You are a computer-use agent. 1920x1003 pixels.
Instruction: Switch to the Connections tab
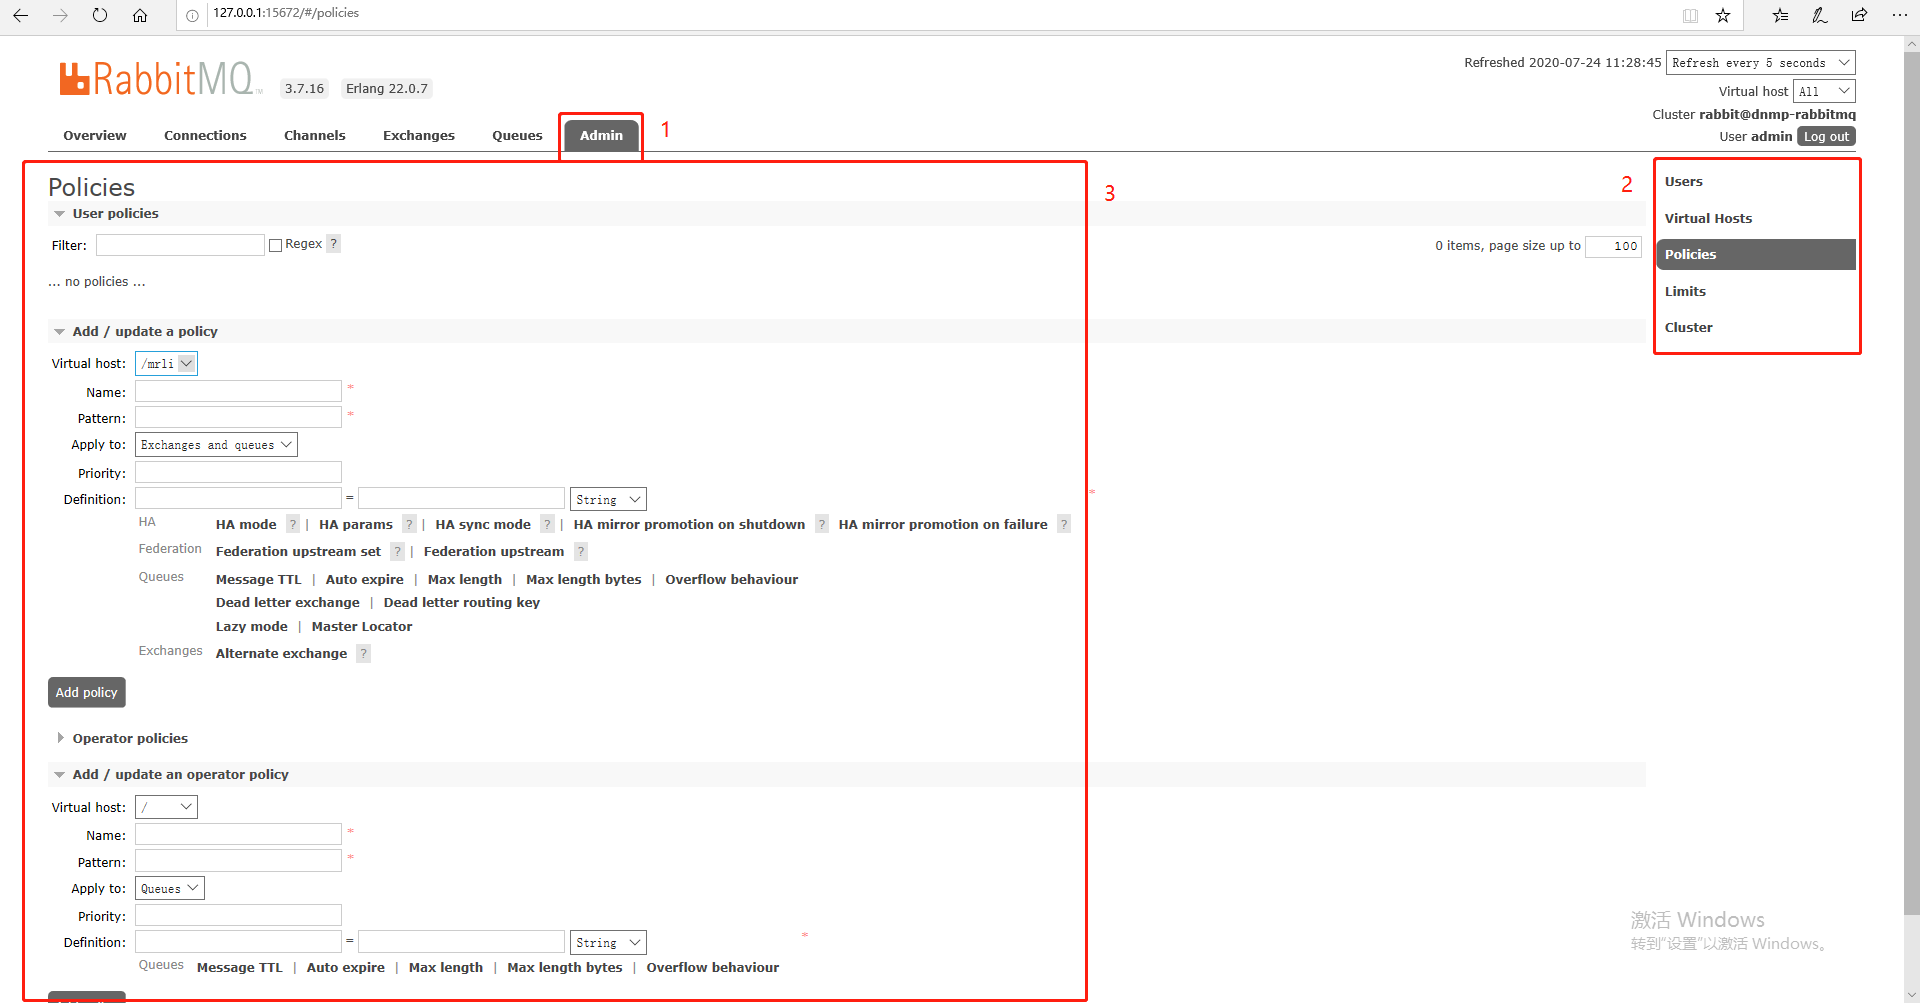(205, 135)
